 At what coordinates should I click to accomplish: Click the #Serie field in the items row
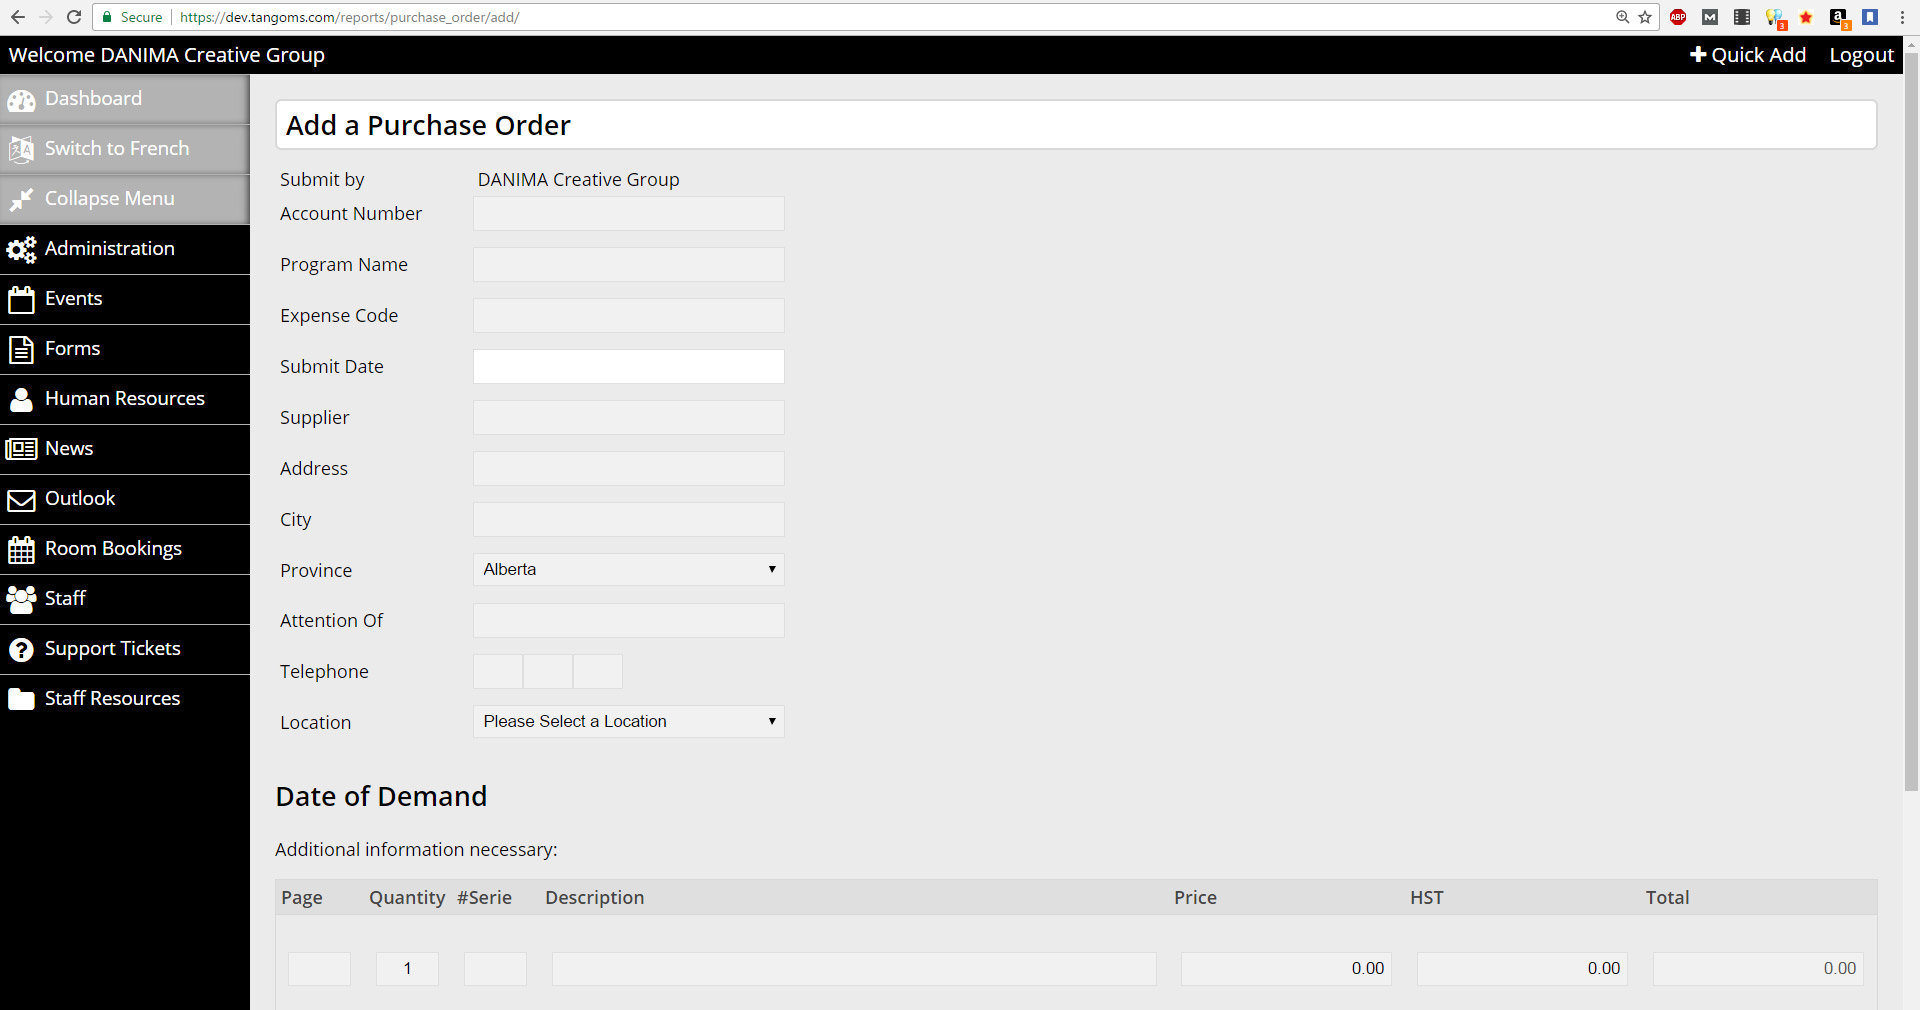point(495,968)
